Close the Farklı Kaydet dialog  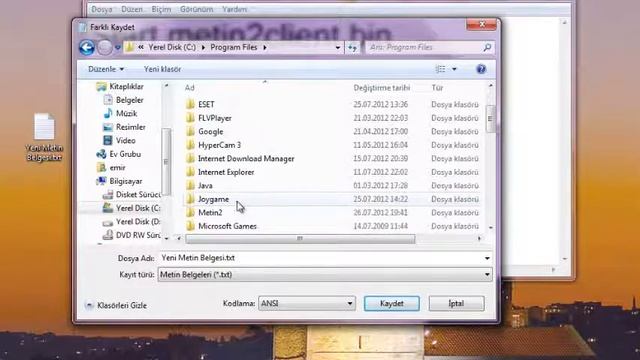coord(482,24)
